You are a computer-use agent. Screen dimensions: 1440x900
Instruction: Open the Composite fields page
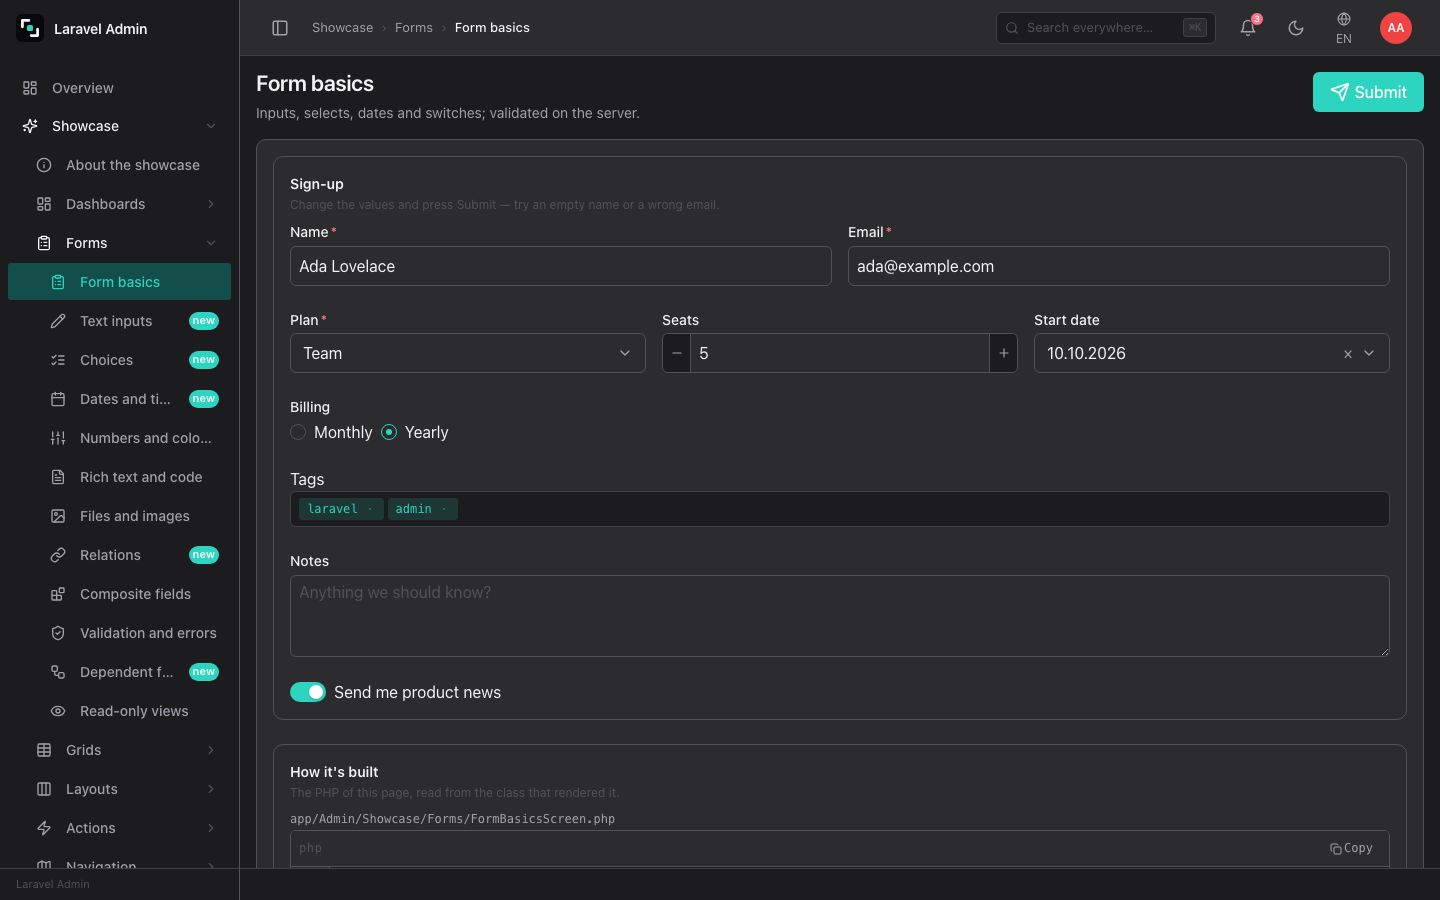[x=120, y=594]
